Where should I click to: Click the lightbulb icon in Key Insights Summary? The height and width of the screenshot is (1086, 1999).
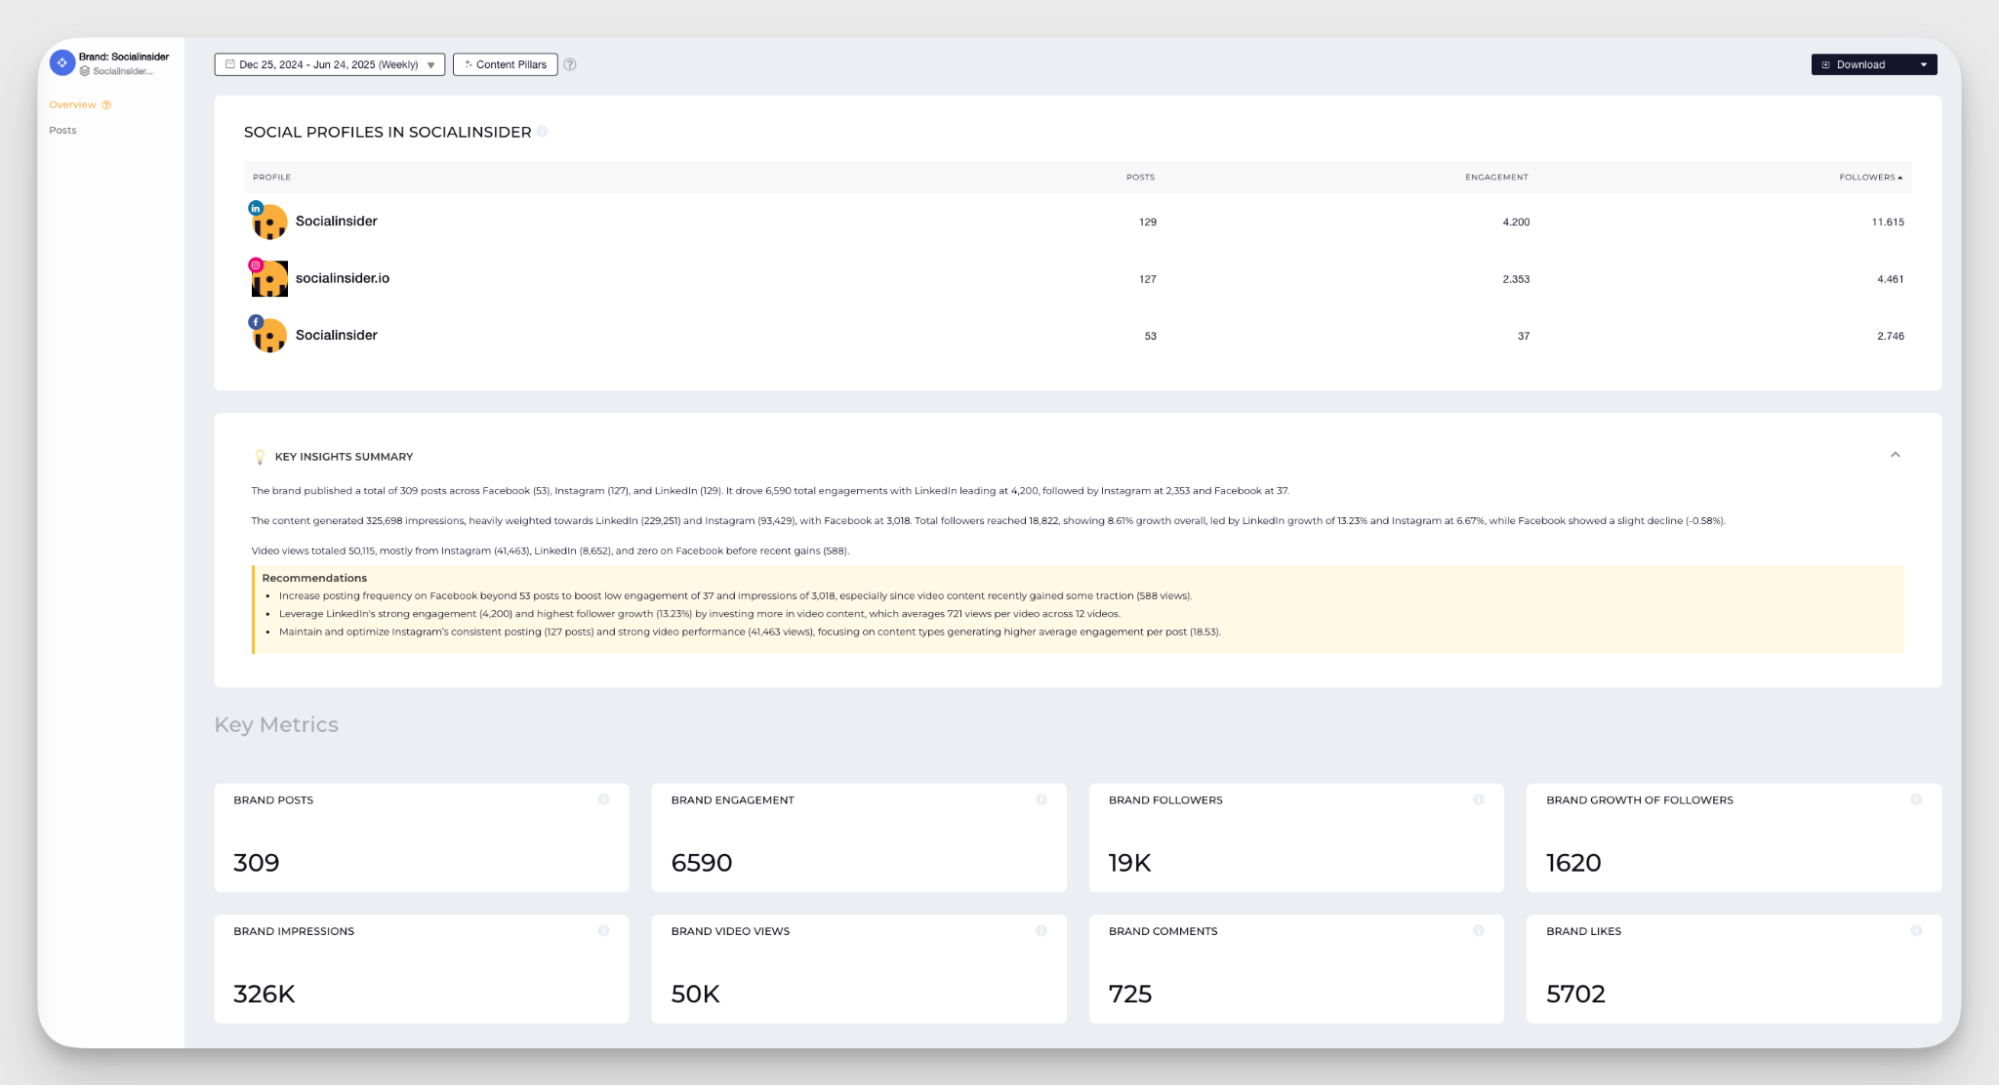coord(260,457)
